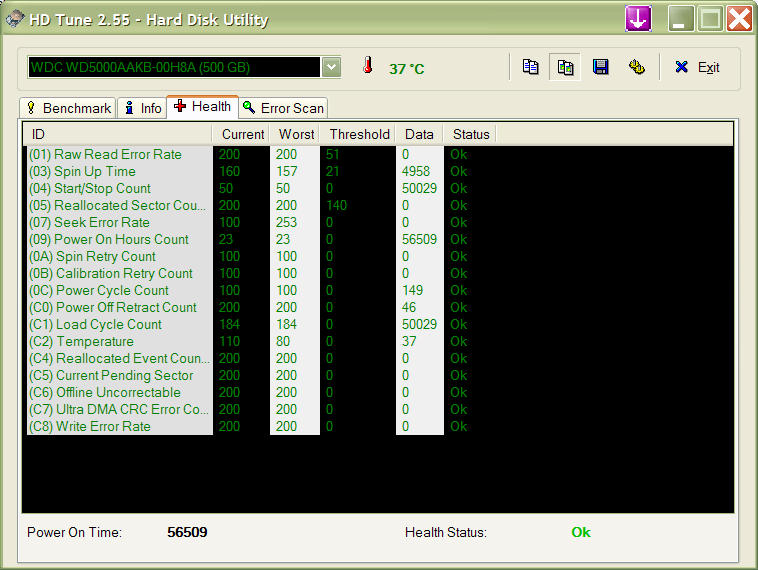
Task: Click Ok status in Write Error Rate row
Action: click(x=458, y=426)
